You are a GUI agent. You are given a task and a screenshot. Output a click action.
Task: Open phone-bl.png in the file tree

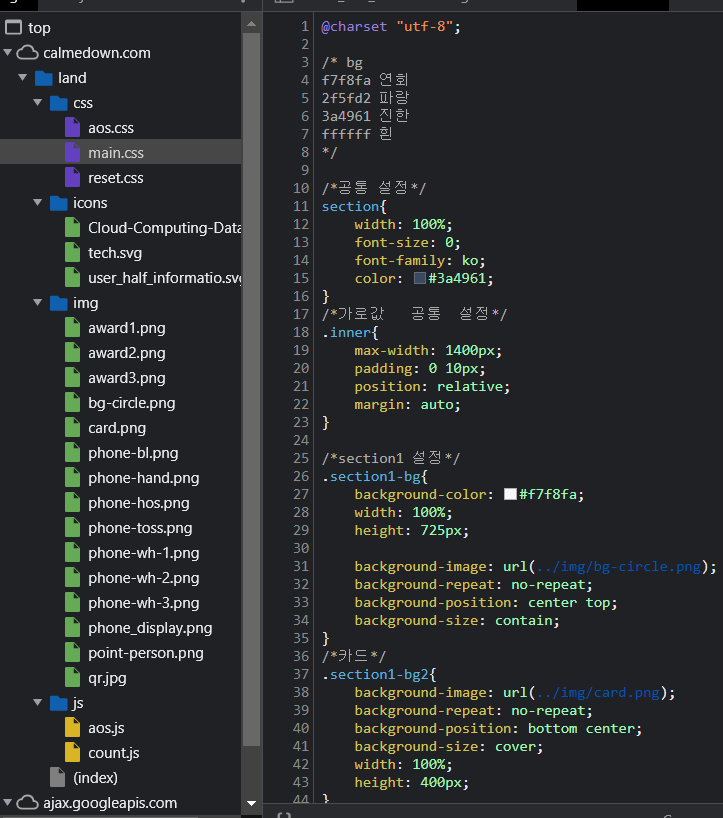click(133, 453)
